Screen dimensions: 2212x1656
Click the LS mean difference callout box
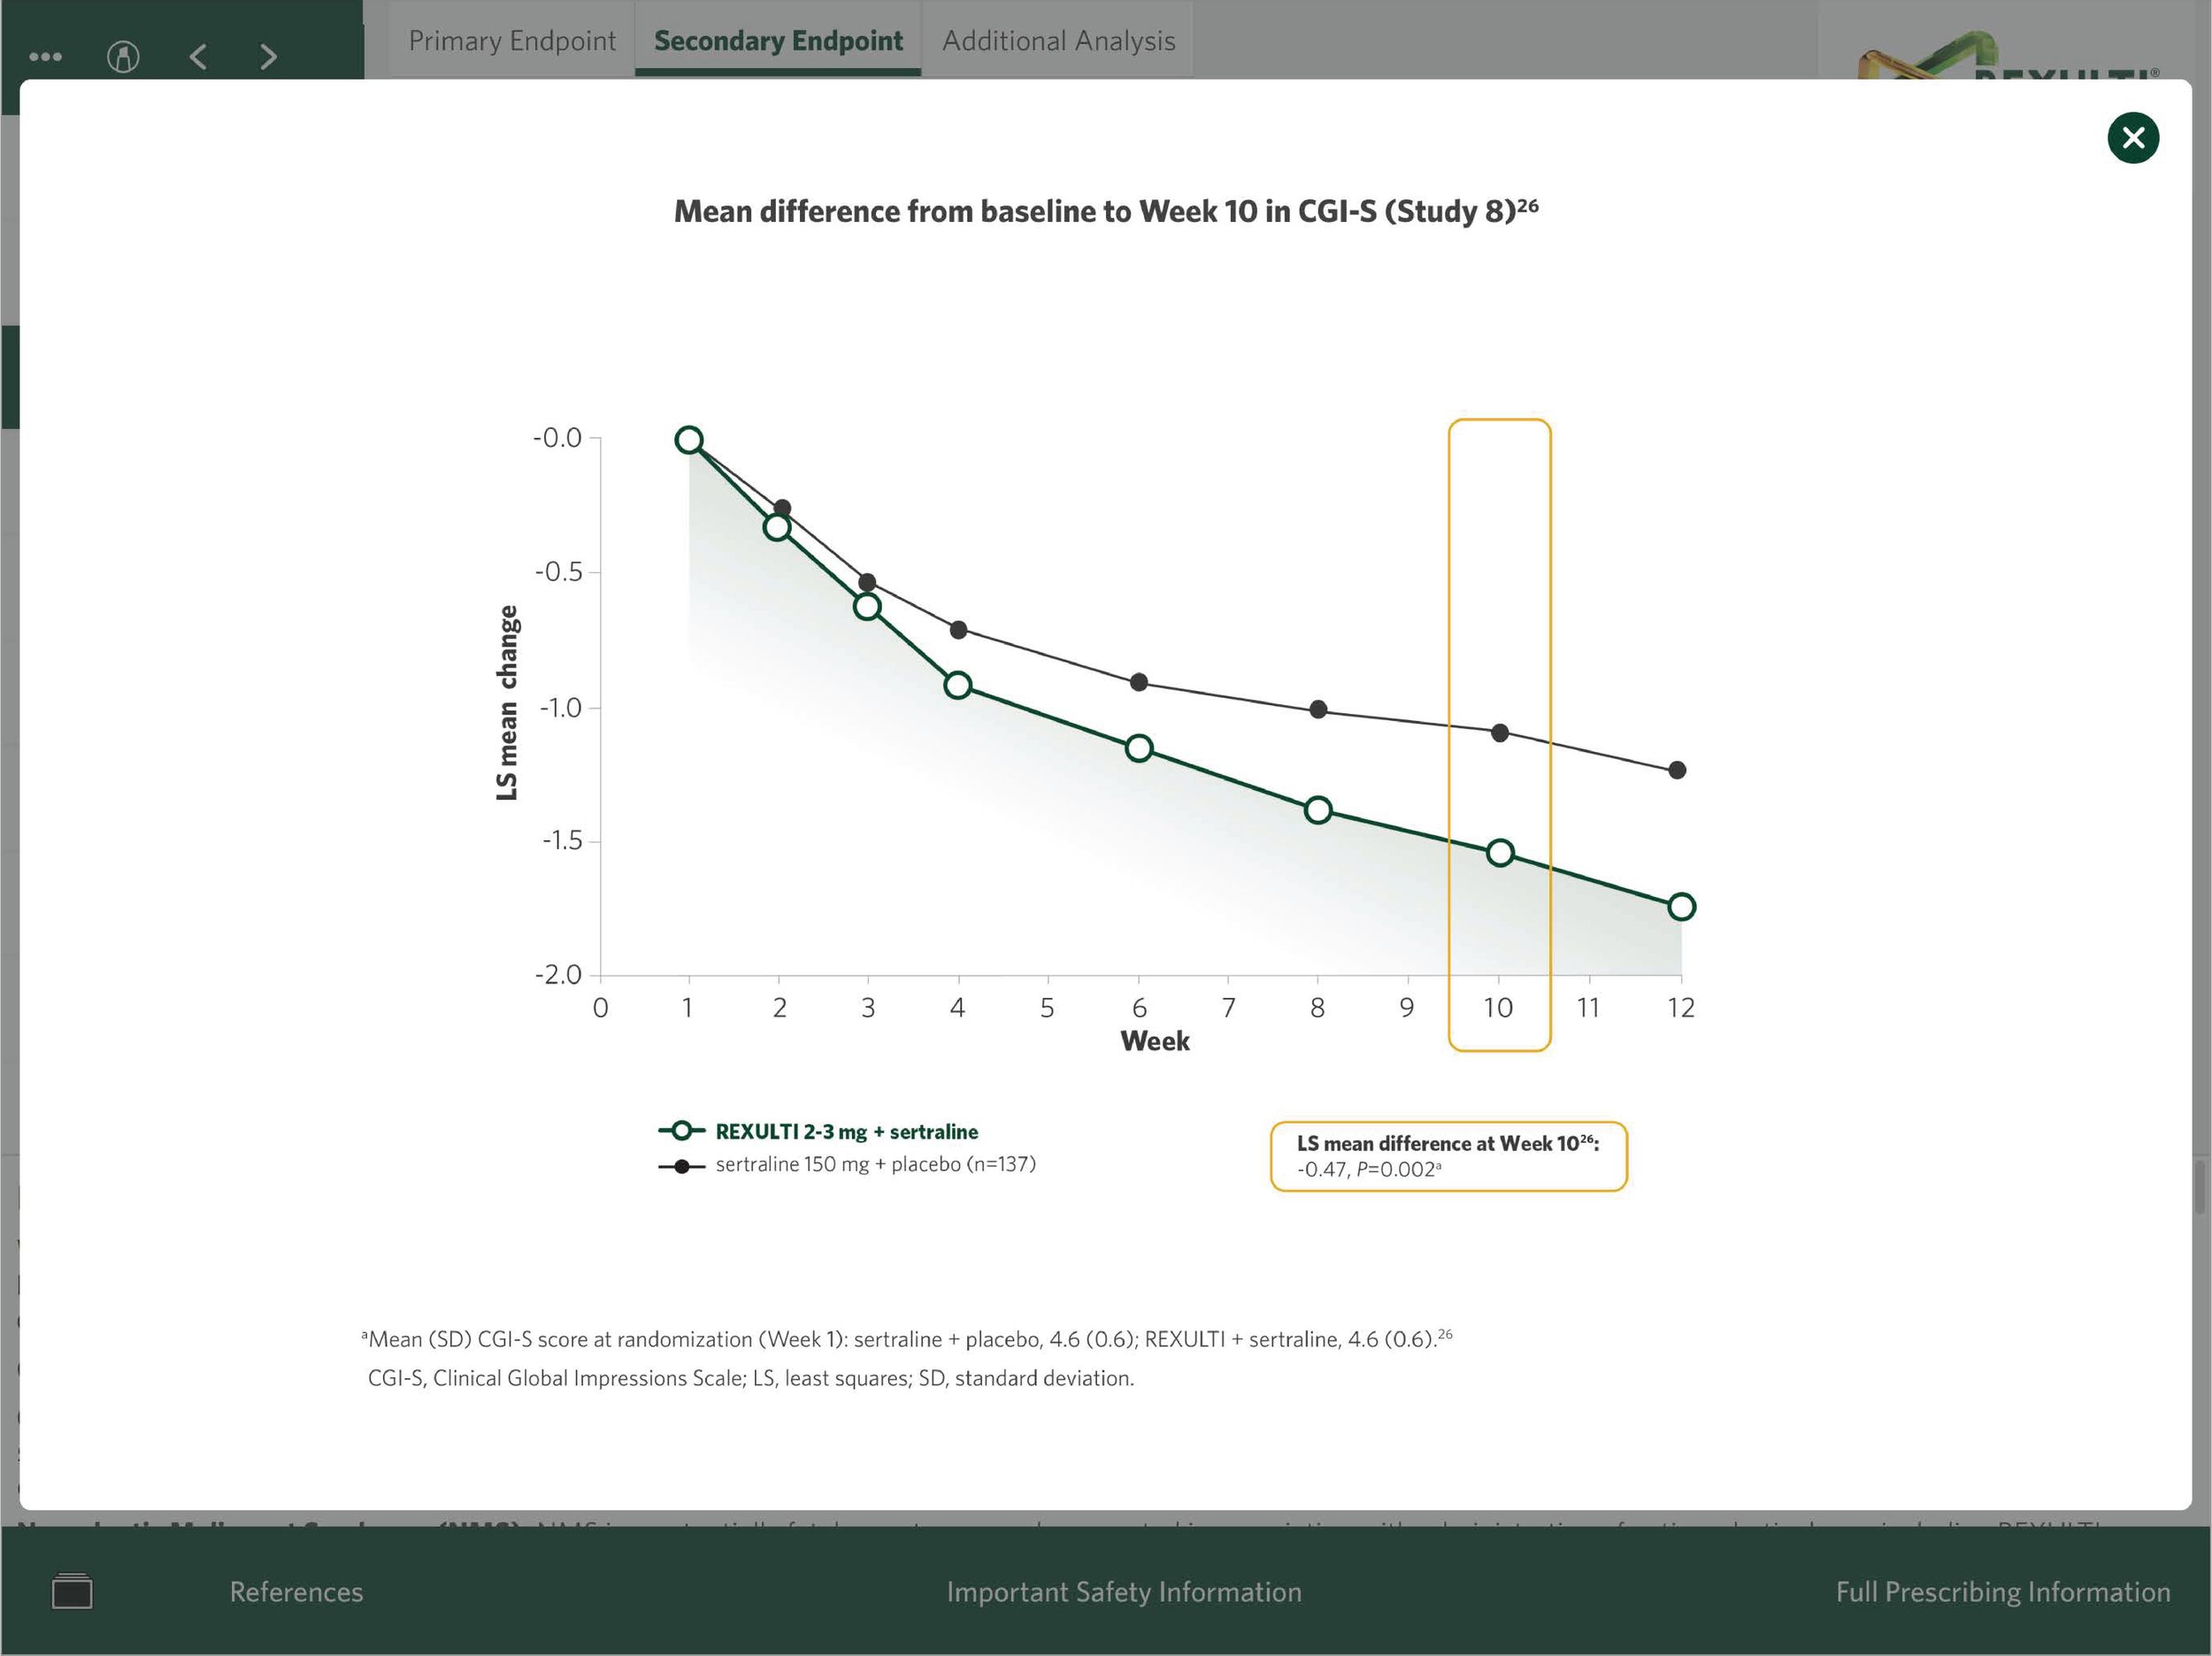(1447, 1156)
